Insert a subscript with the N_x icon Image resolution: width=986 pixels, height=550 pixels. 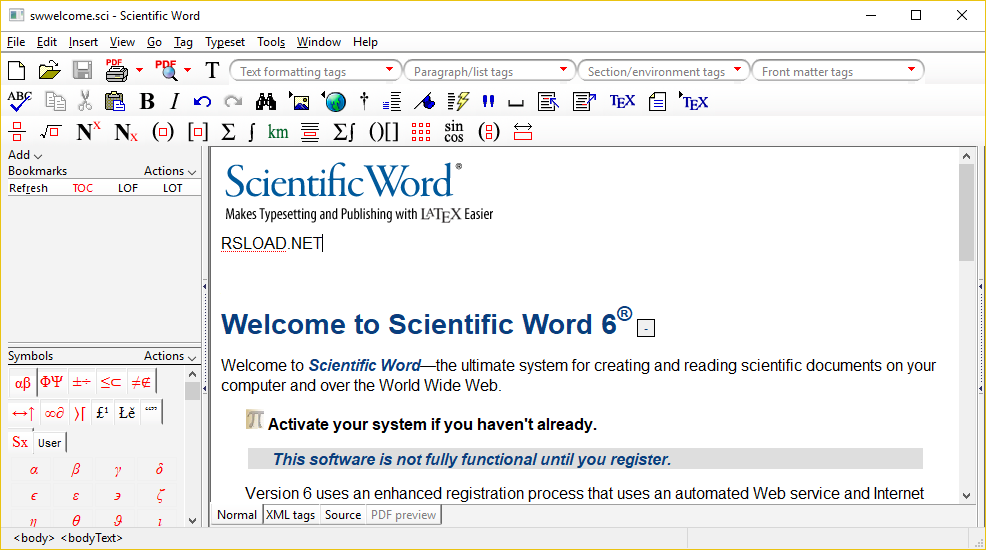pos(126,132)
